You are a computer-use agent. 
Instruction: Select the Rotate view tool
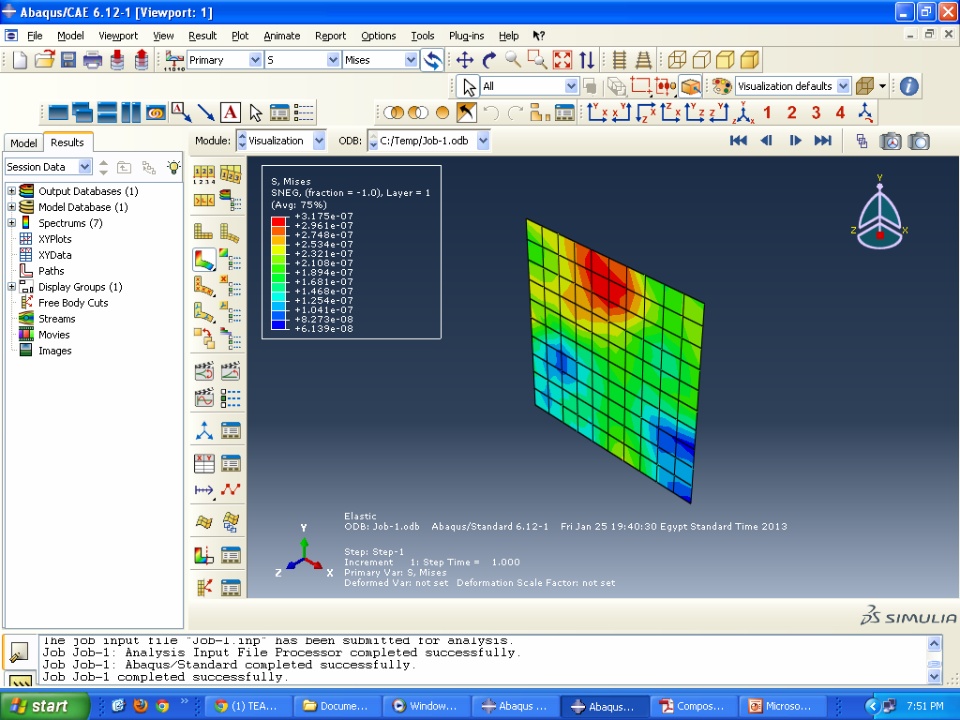tap(489, 60)
